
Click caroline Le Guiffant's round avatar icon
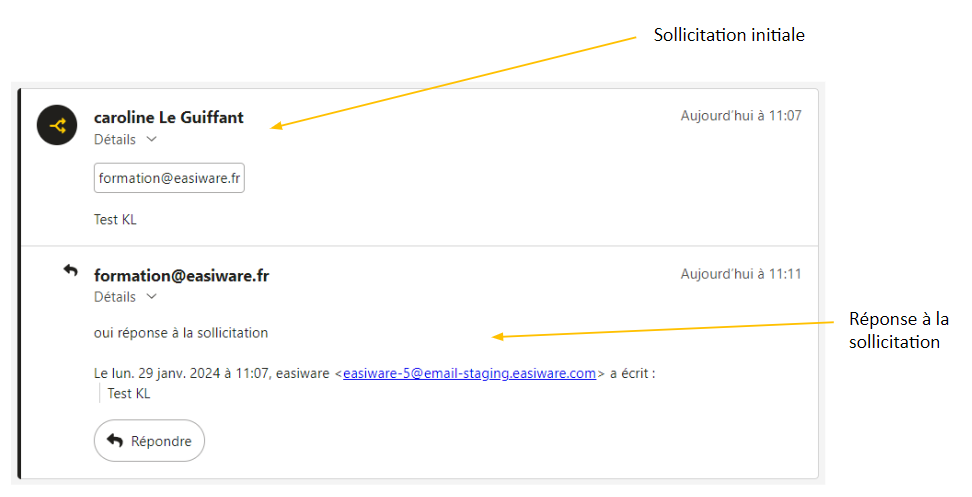[57, 125]
